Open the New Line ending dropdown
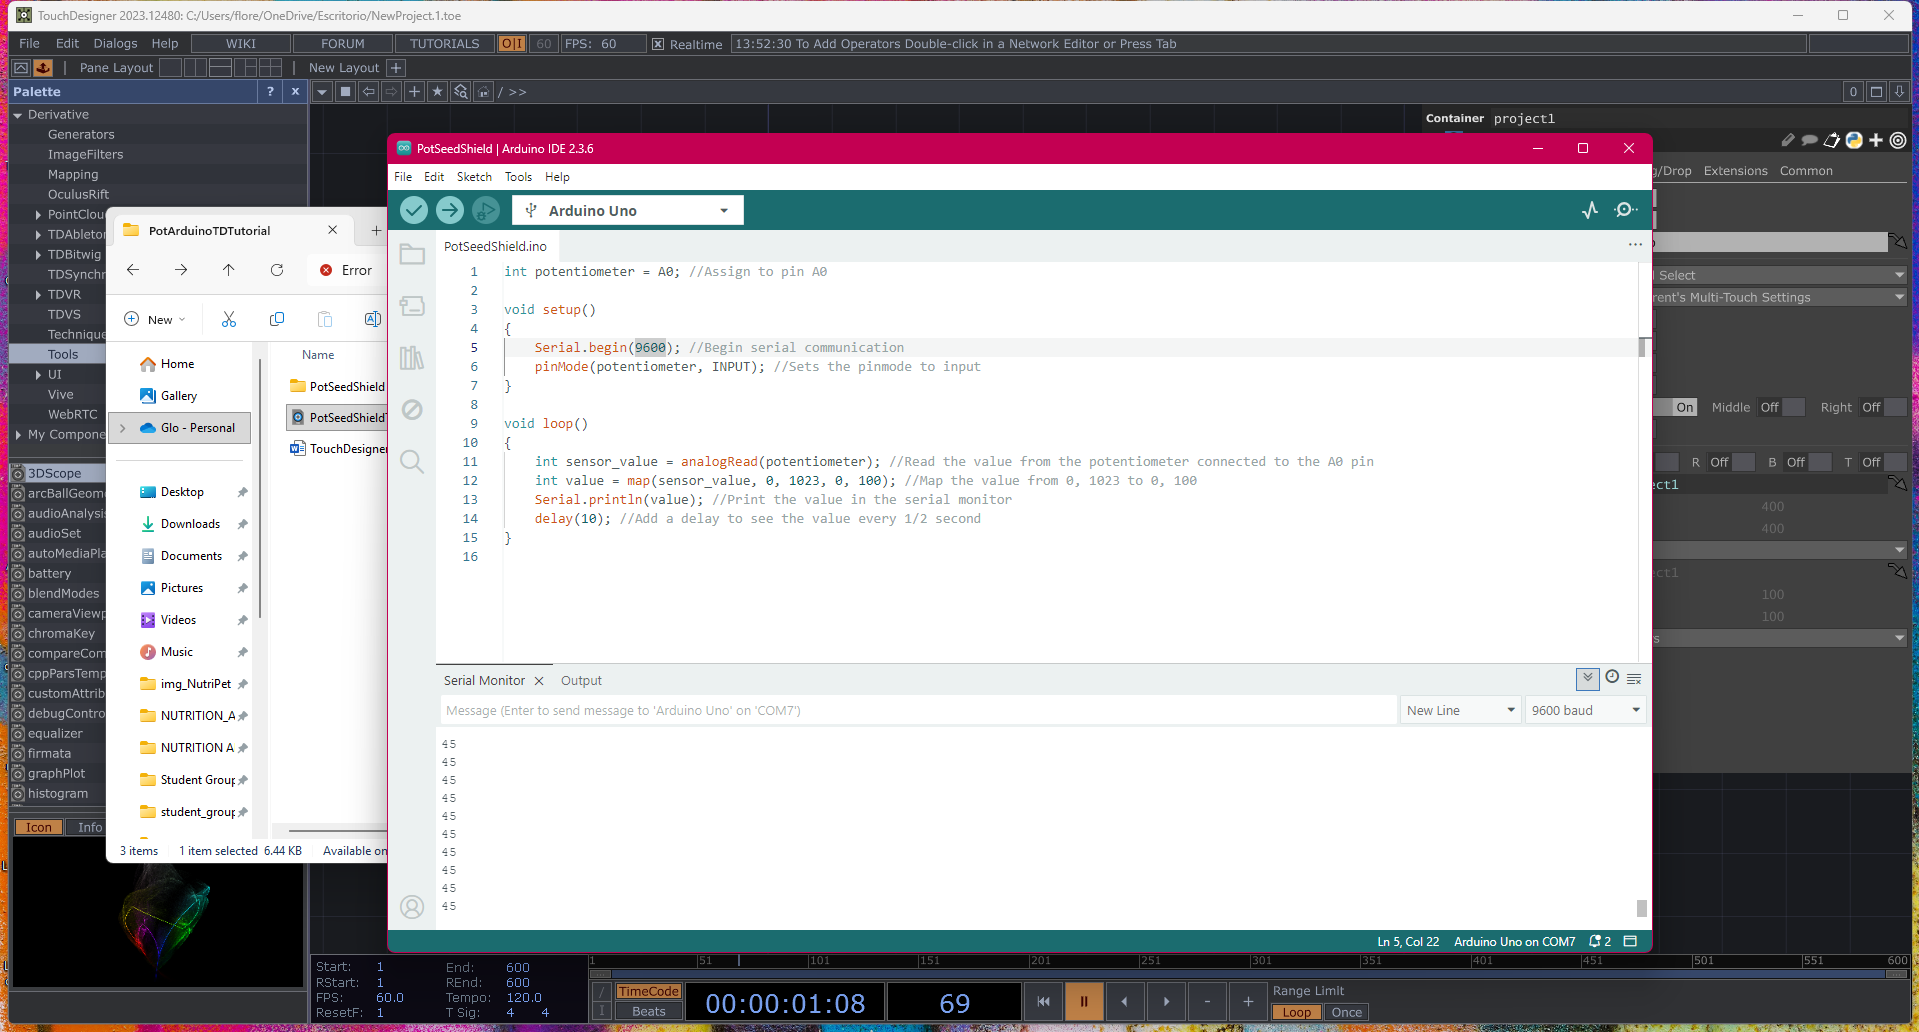 pos(1460,711)
